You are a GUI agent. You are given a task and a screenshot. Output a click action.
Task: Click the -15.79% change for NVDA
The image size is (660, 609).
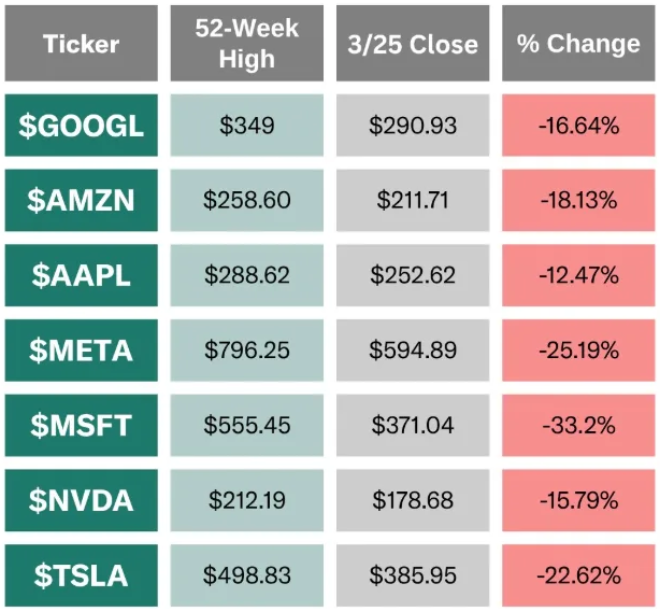(579, 500)
